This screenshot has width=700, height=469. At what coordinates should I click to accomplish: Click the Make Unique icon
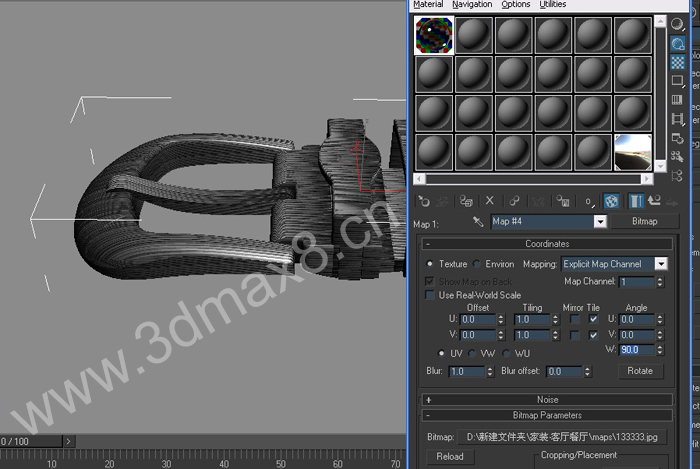click(538, 202)
